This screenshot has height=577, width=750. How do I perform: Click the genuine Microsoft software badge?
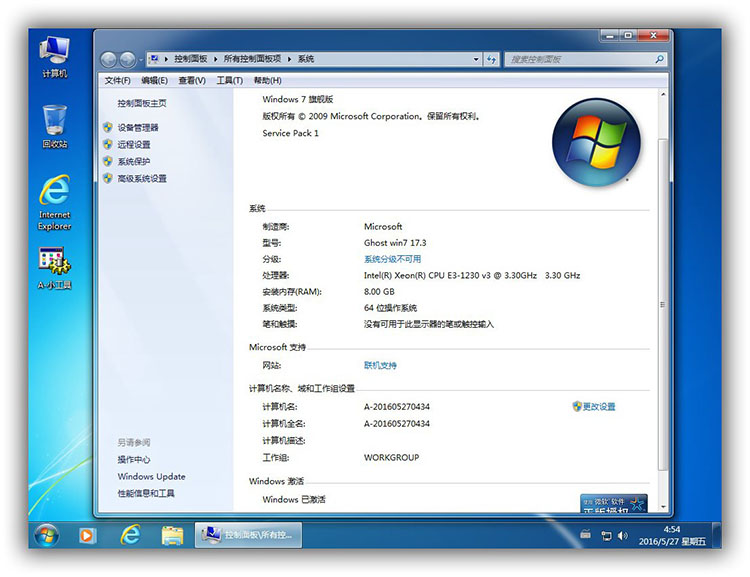(x=614, y=503)
